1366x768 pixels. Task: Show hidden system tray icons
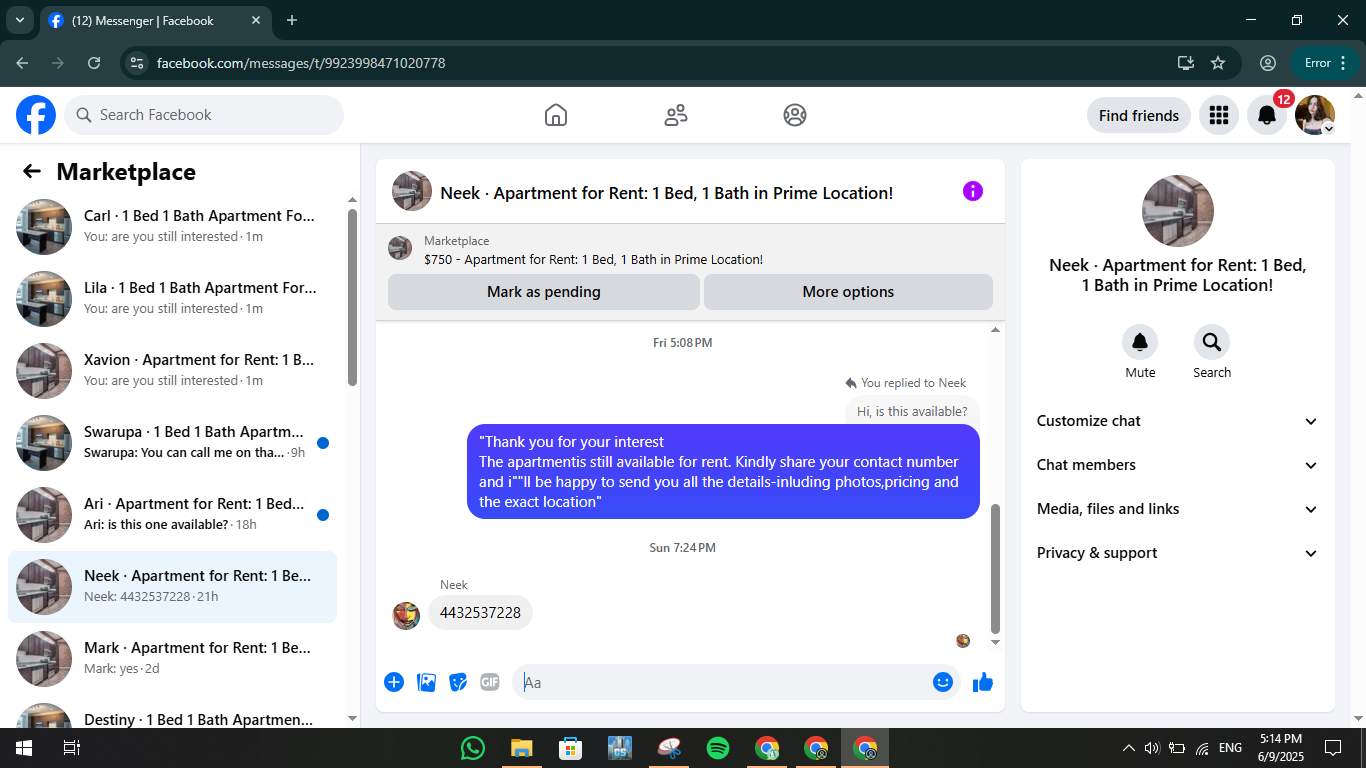[x=1129, y=748]
